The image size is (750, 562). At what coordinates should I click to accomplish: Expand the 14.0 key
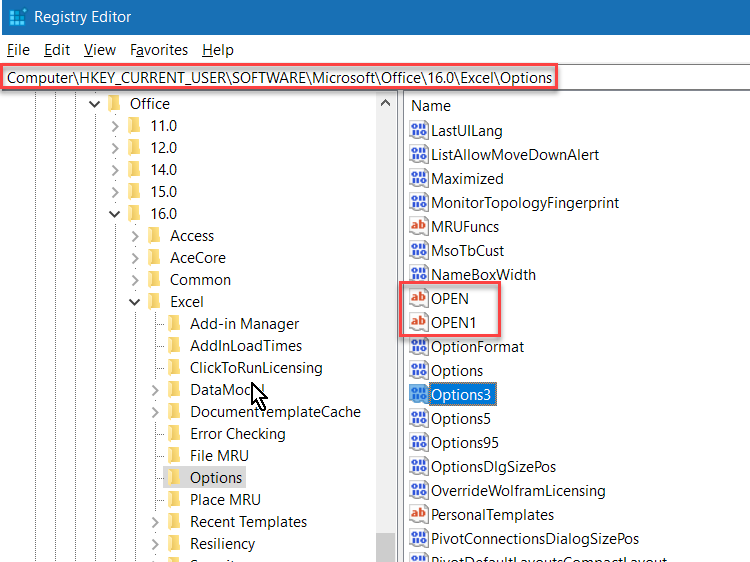tap(115, 170)
